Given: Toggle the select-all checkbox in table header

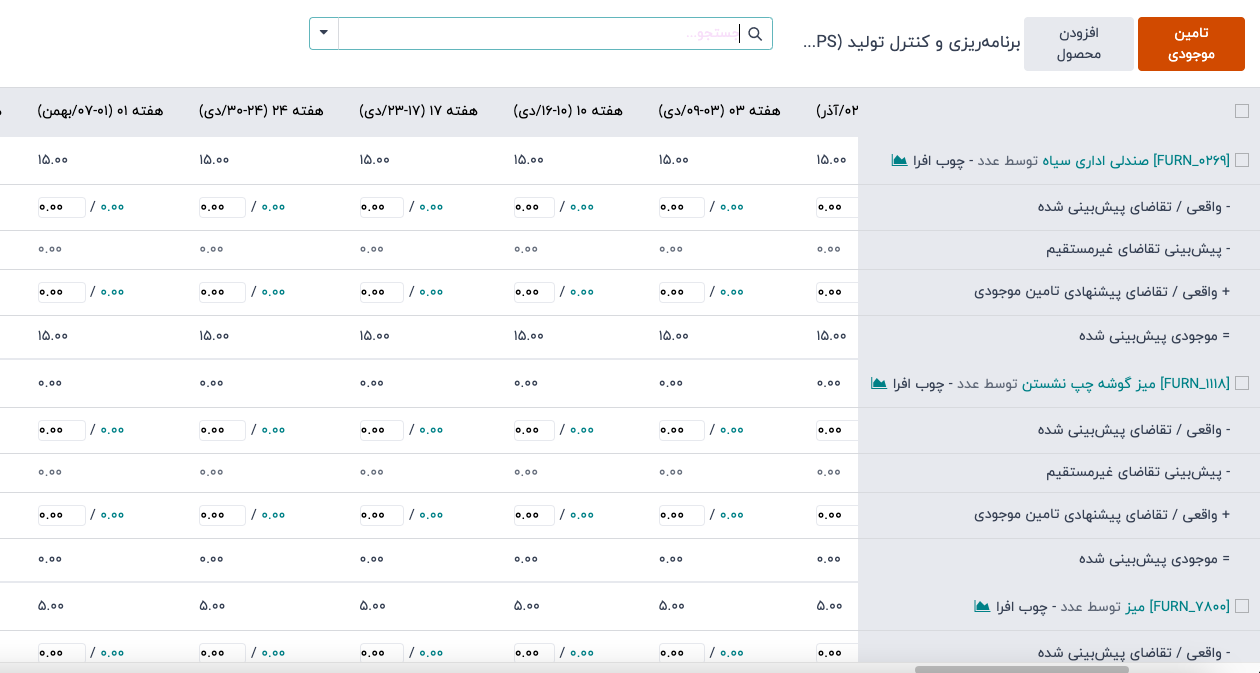Looking at the screenshot, I should [1242, 111].
